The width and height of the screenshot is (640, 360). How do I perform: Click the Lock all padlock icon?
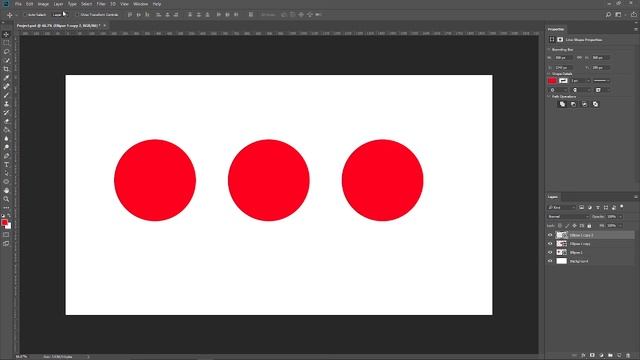pos(589,226)
